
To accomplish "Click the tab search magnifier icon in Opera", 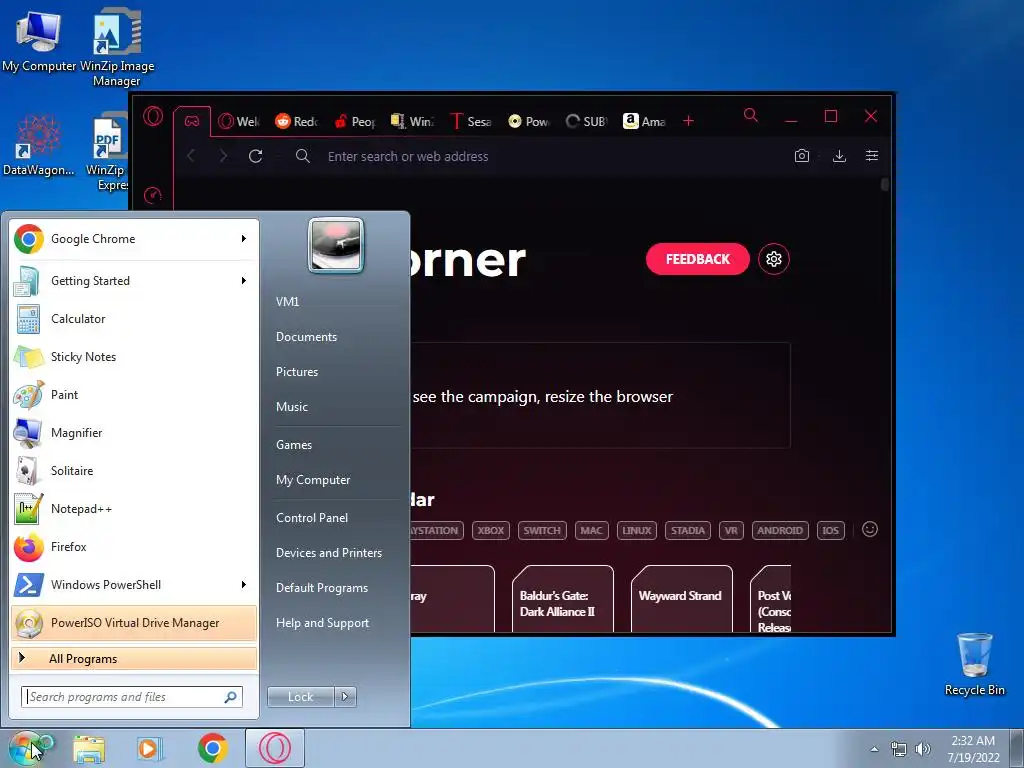I will point(751,116).
